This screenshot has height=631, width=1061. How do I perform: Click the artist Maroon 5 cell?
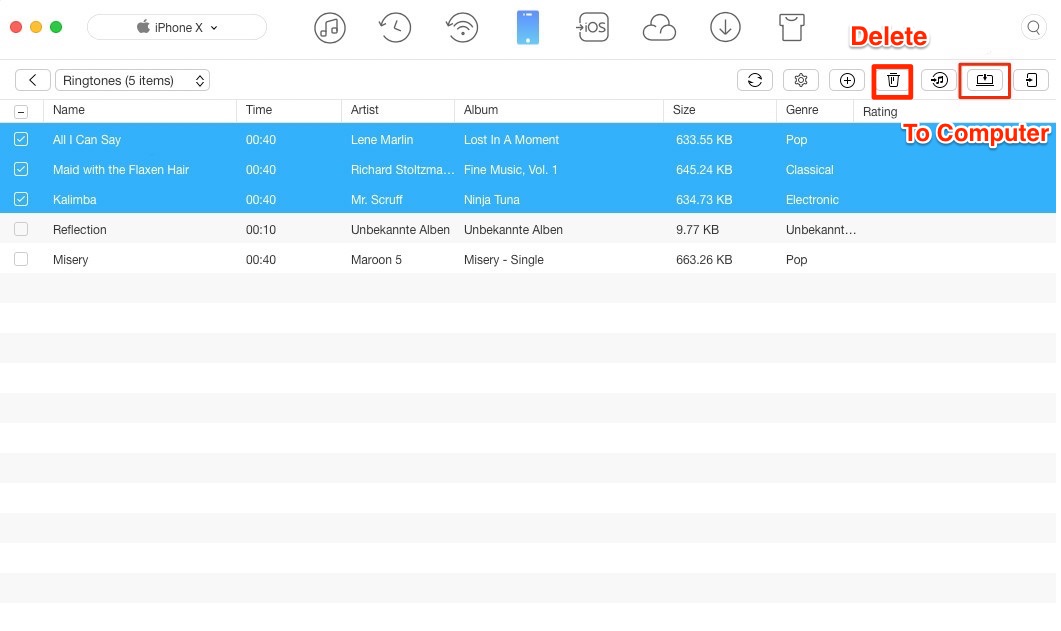[376, 260]
